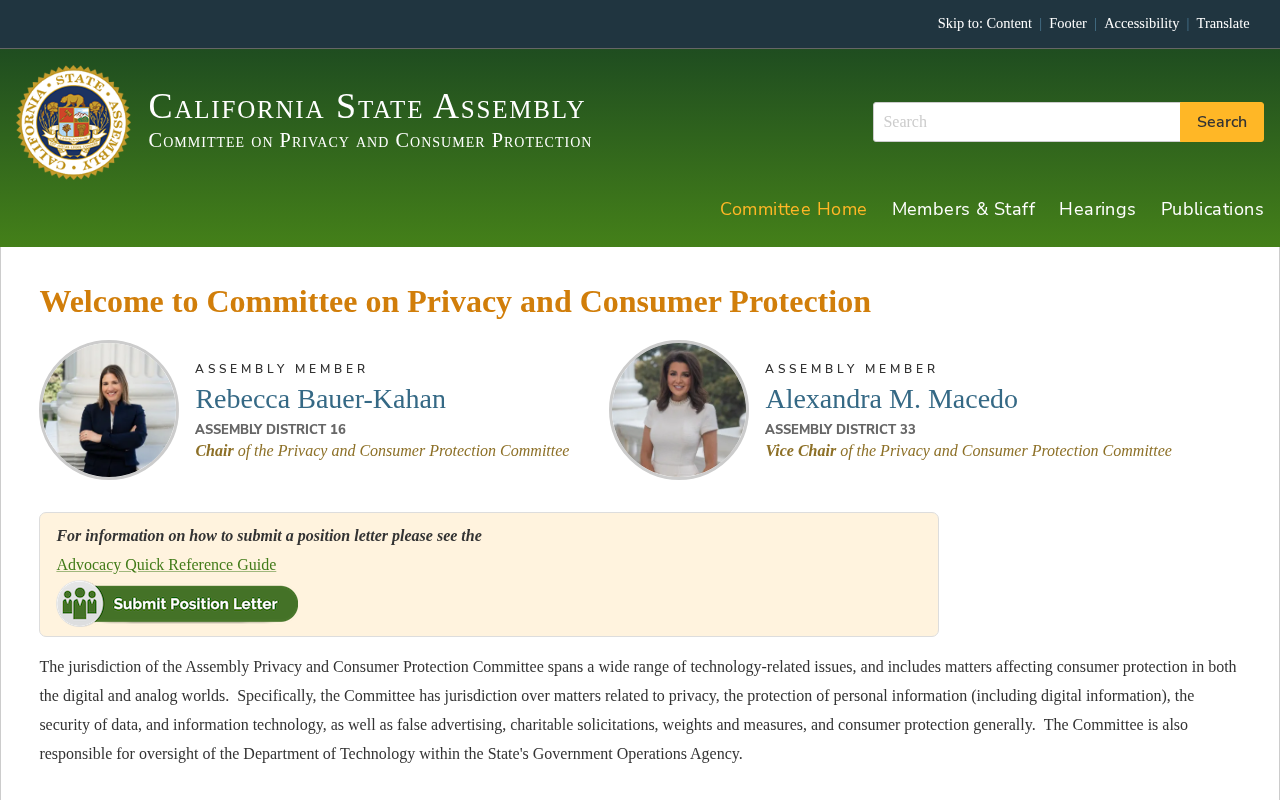Type in the Search input field
This screenshot has width=1280, height=800.
click(1026, 122)
